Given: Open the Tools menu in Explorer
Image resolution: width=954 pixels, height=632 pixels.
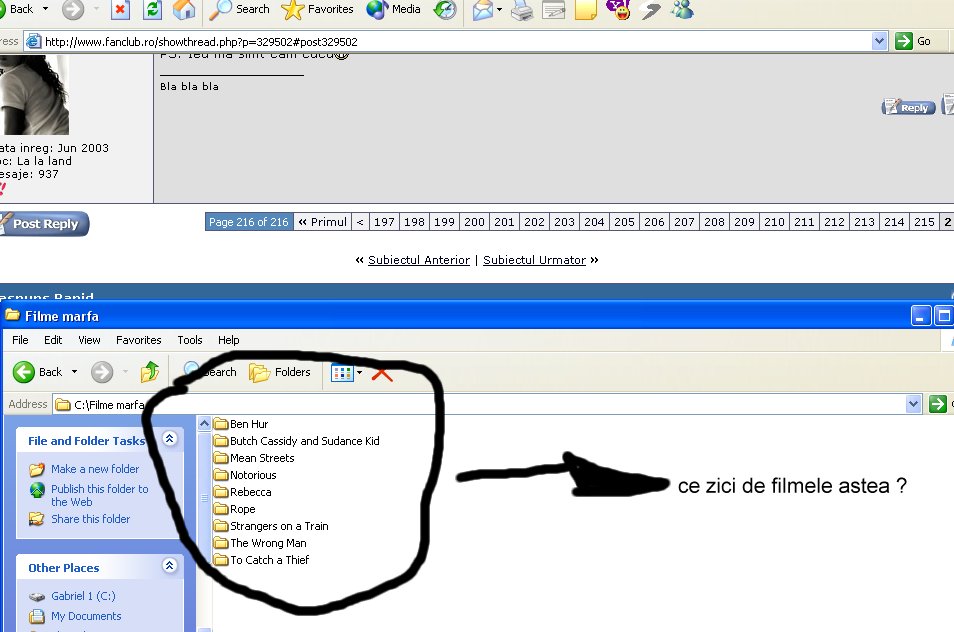Looking at the screenshot, I should 190,340.
